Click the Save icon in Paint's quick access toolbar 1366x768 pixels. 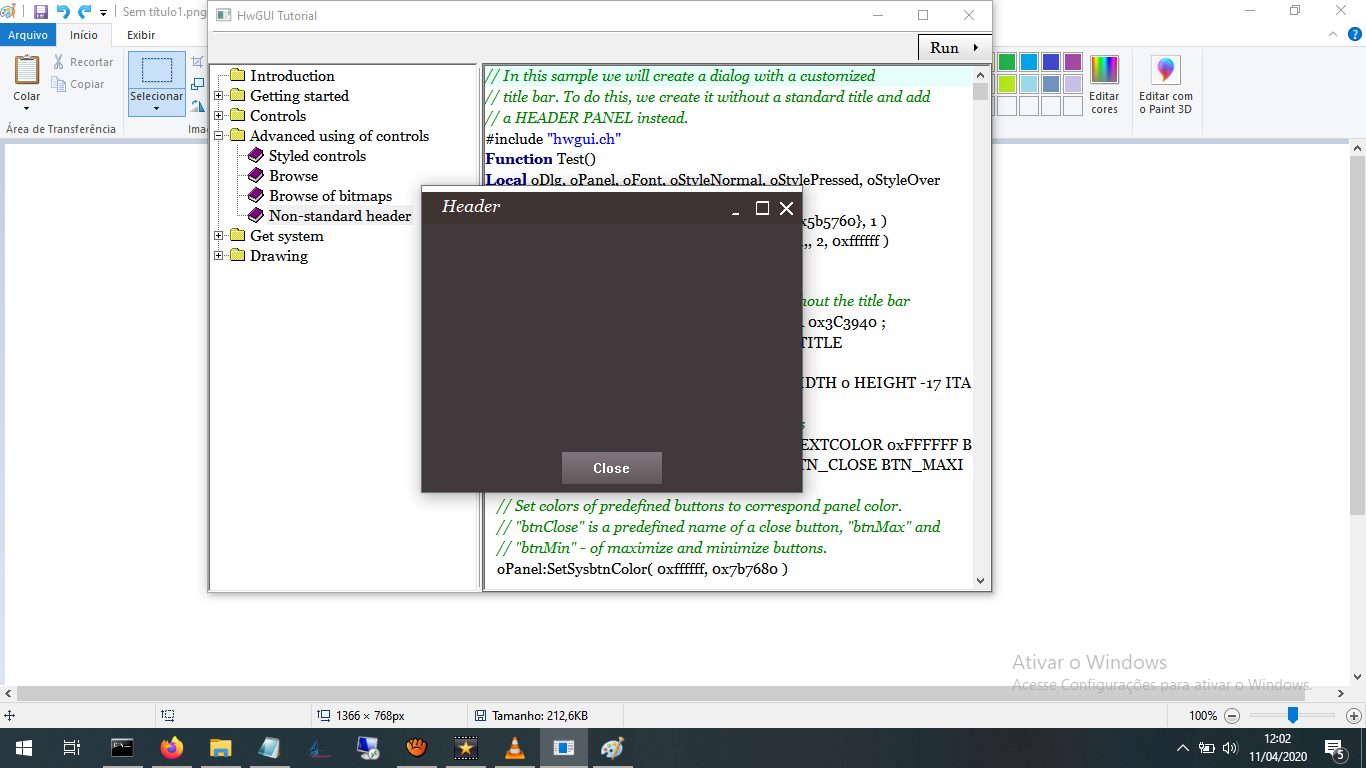(41, 12)
